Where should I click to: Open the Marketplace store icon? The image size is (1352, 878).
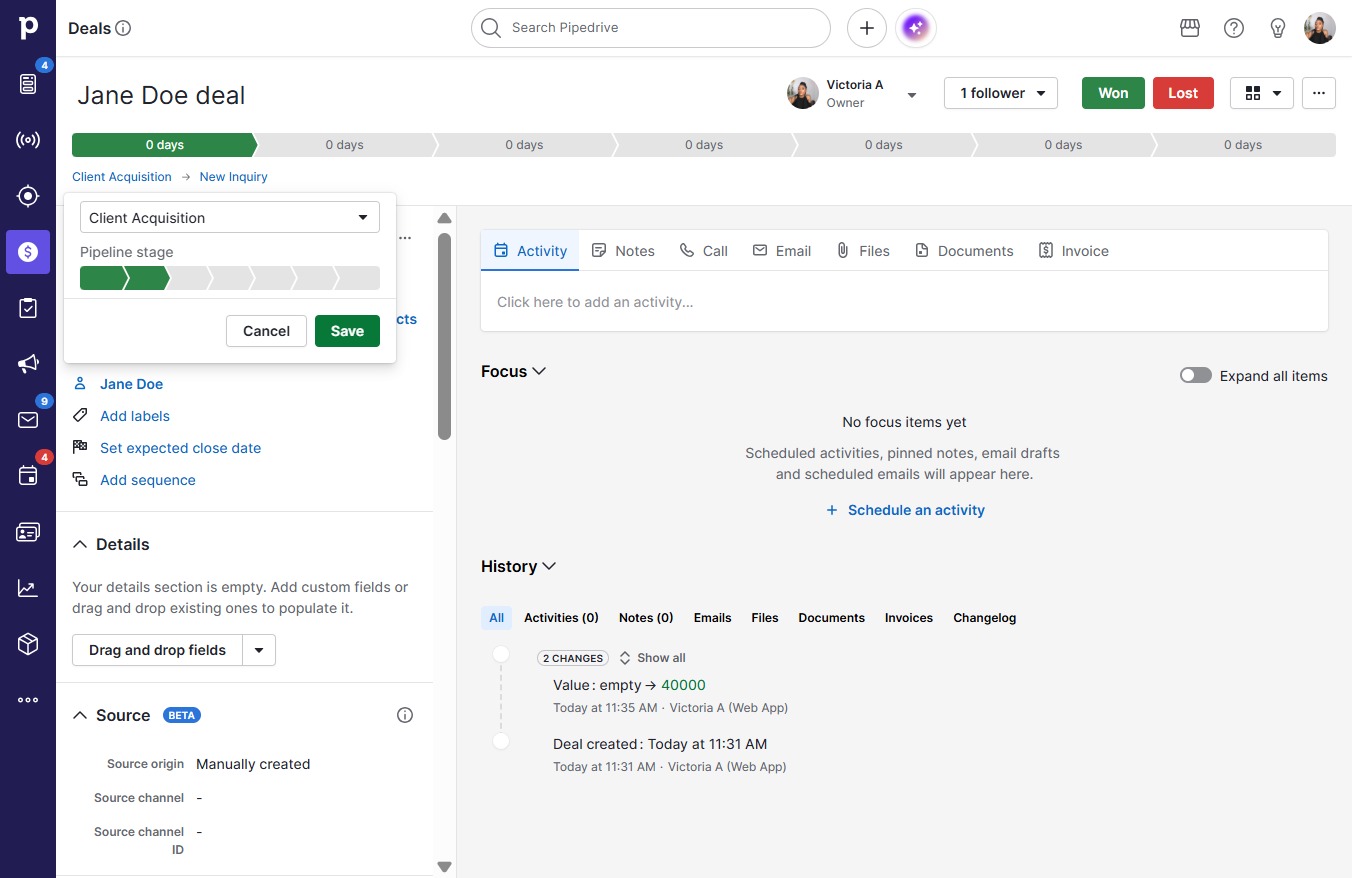(x=1190, y=28)
